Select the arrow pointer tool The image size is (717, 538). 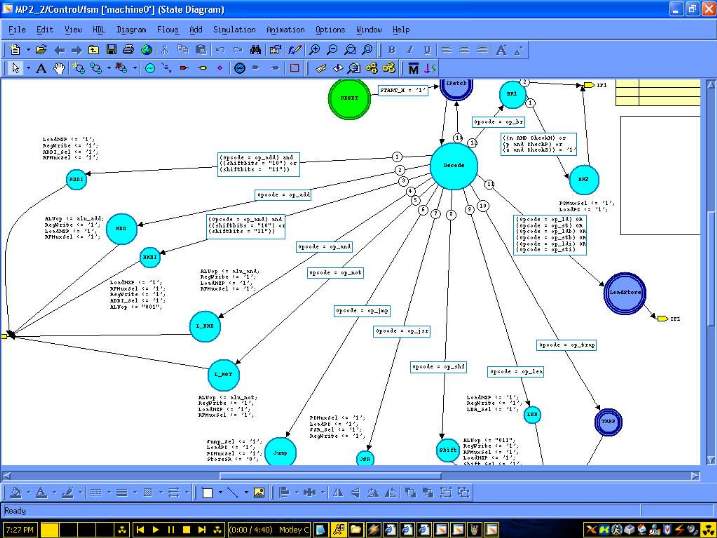pyautogui.click(x=16, y=68)
